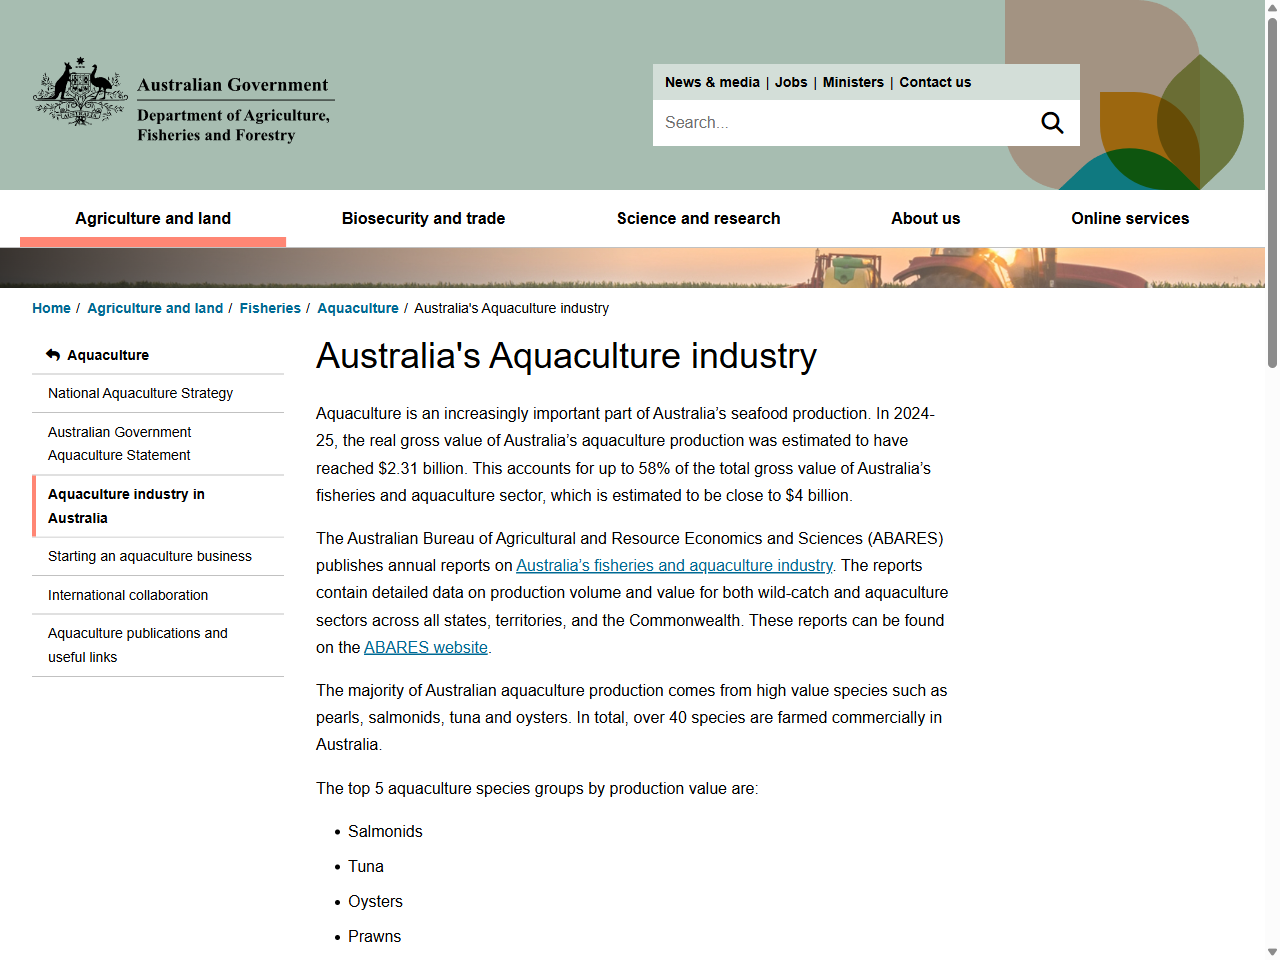Viewport: 1280px width, 960px height.
Task: Open the Aquaculture breadcrumb link
Action: pyautogui.click(x=358, y=308)
